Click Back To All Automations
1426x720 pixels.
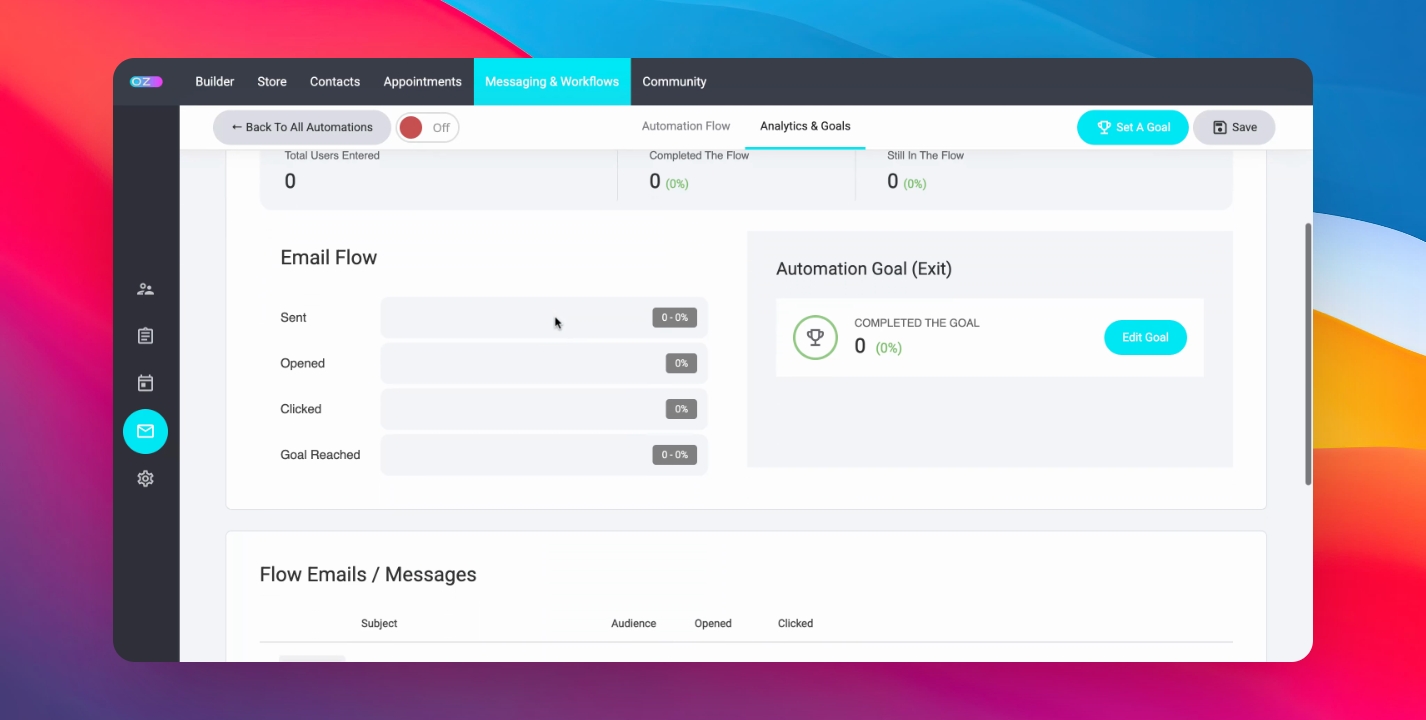[302, 127]
